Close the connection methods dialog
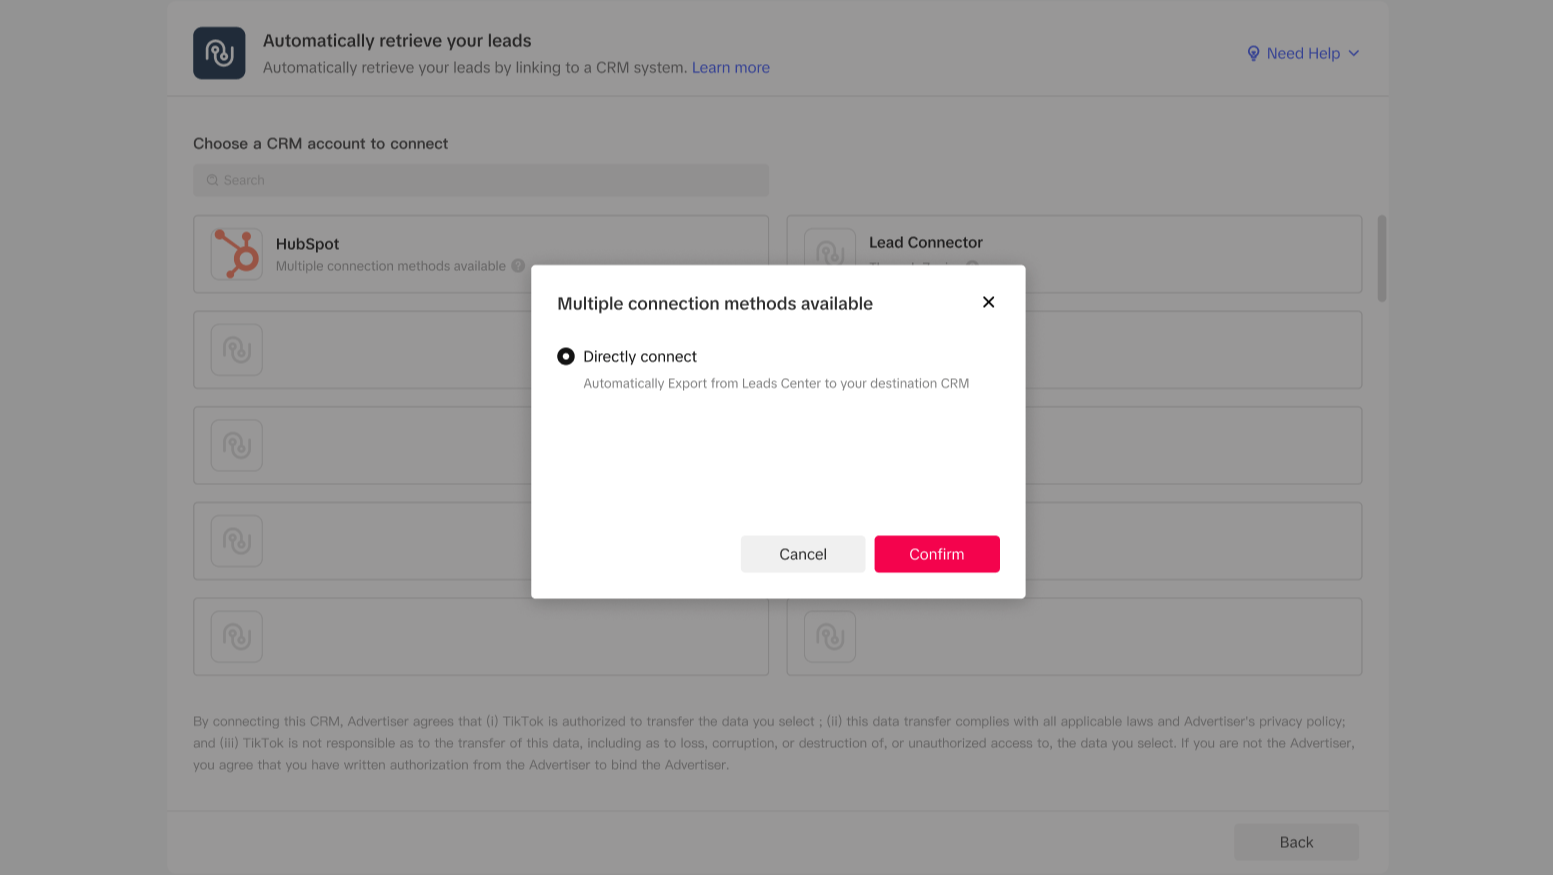This screenshot has width=1556, height=875. point(988,301)
